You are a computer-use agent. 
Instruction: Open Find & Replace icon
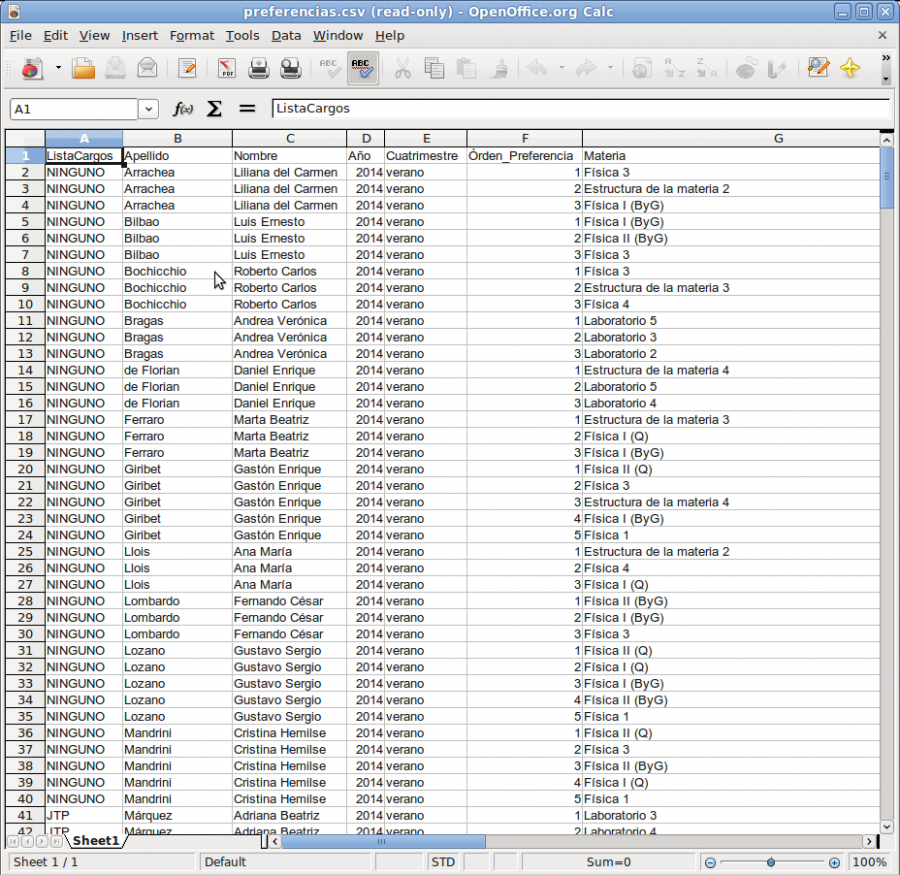click(x=818, y=68)
